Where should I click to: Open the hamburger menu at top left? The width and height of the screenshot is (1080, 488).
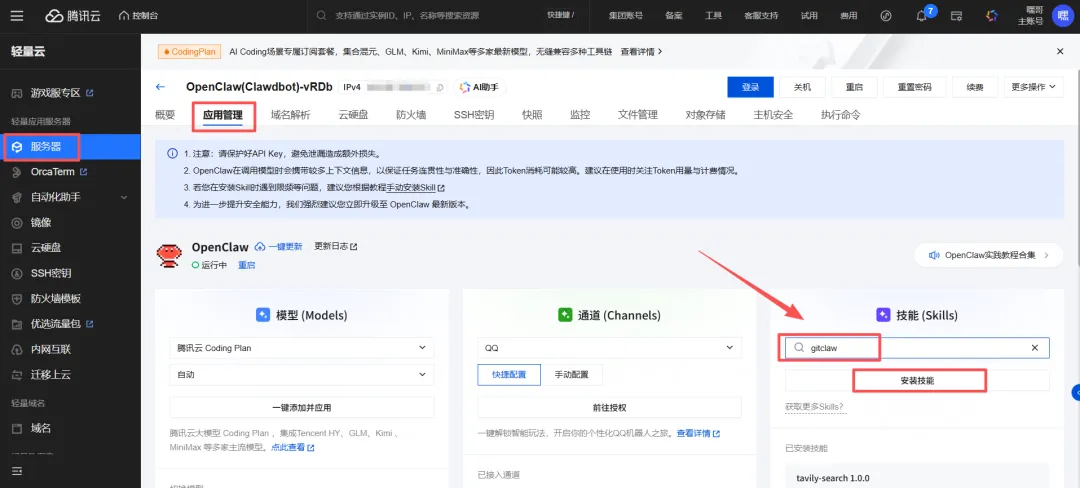[17, 15]
